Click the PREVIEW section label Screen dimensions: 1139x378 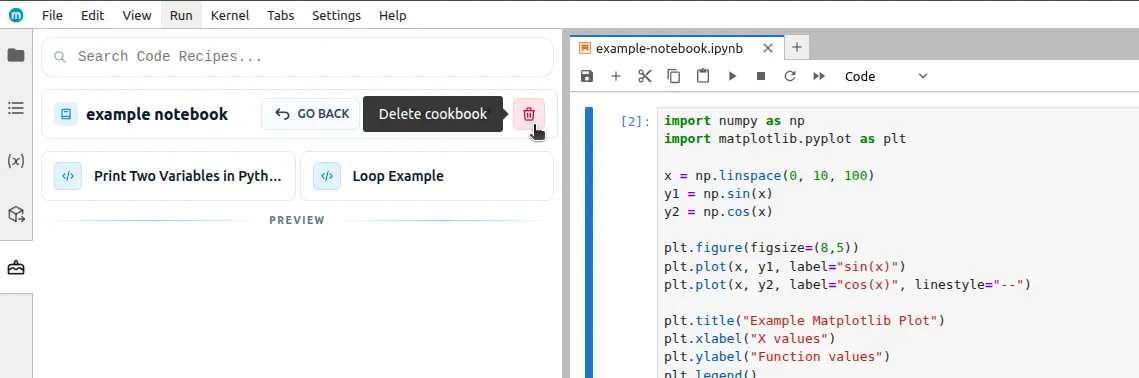click(297, 220)
